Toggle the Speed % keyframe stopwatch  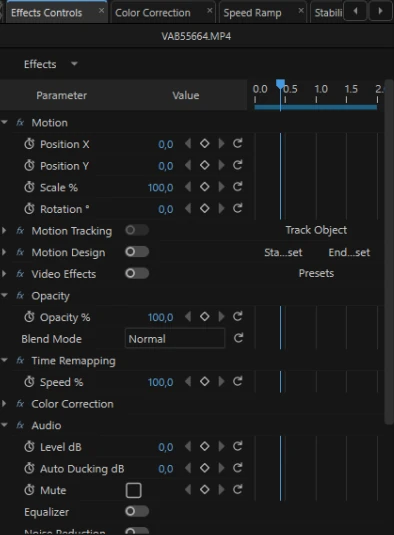(29, 382)
